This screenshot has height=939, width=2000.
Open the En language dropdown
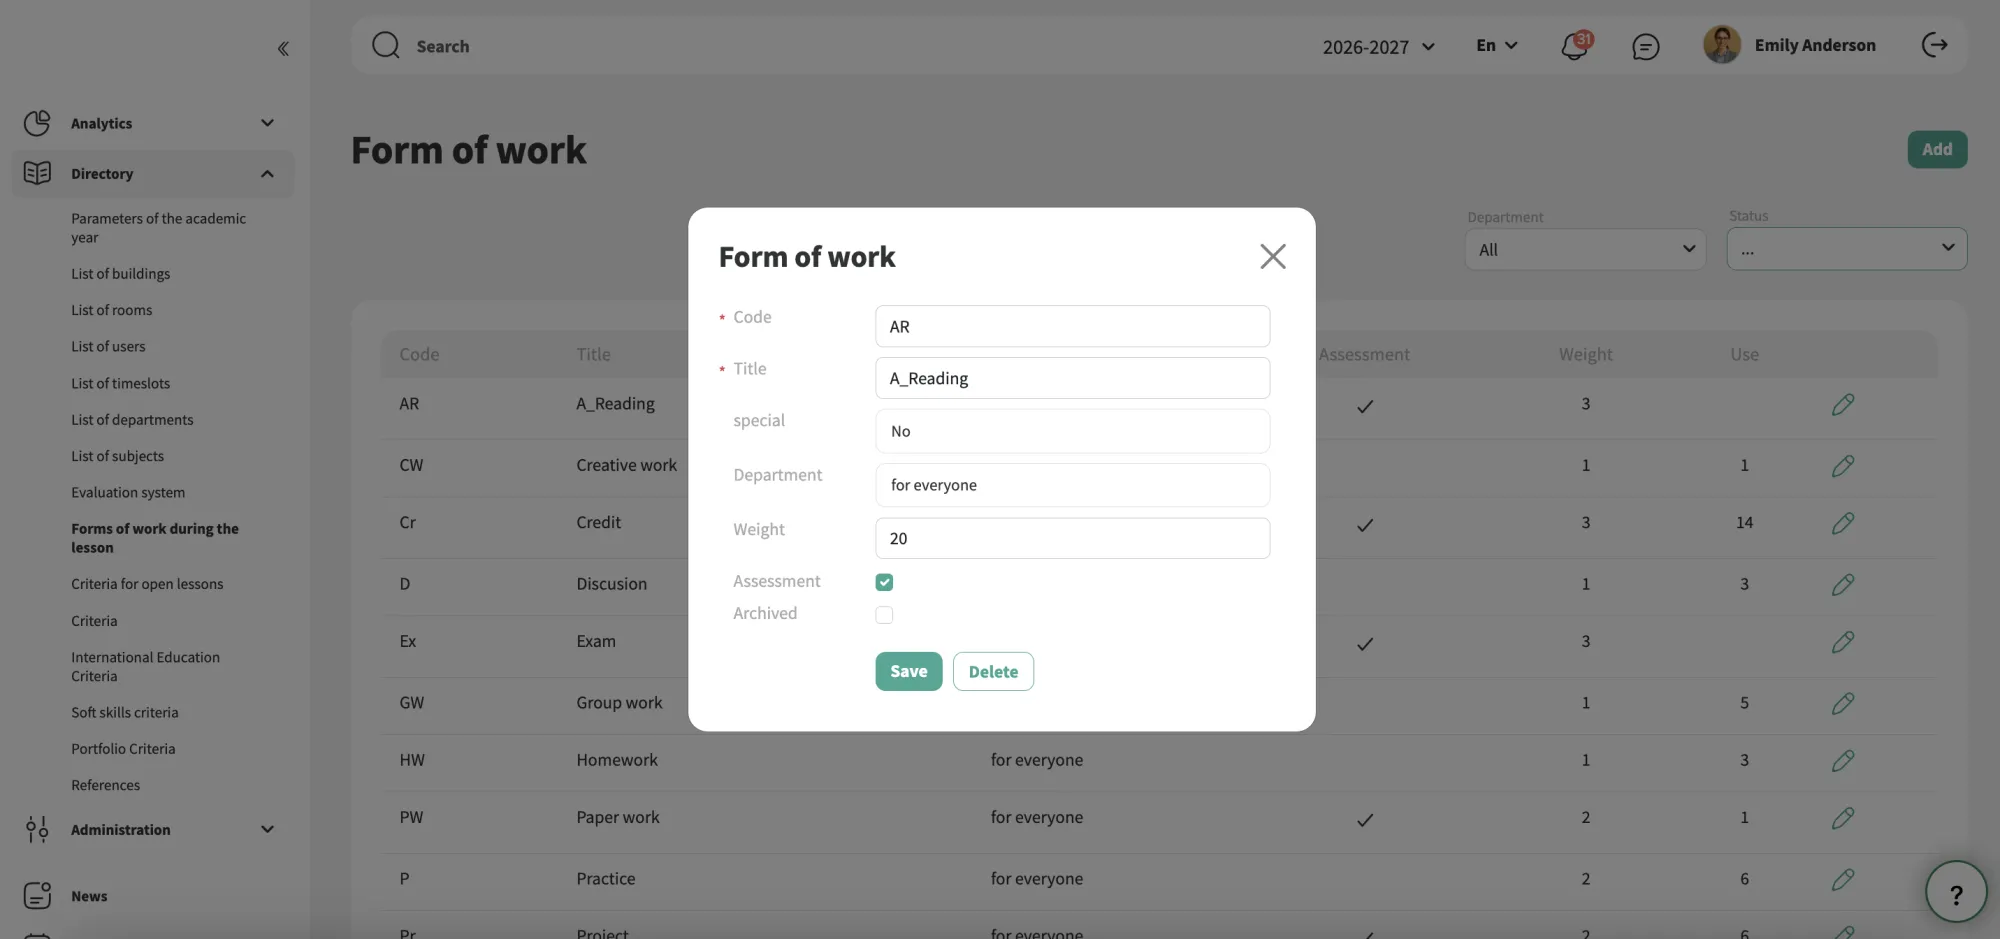tap(1497, 46)
